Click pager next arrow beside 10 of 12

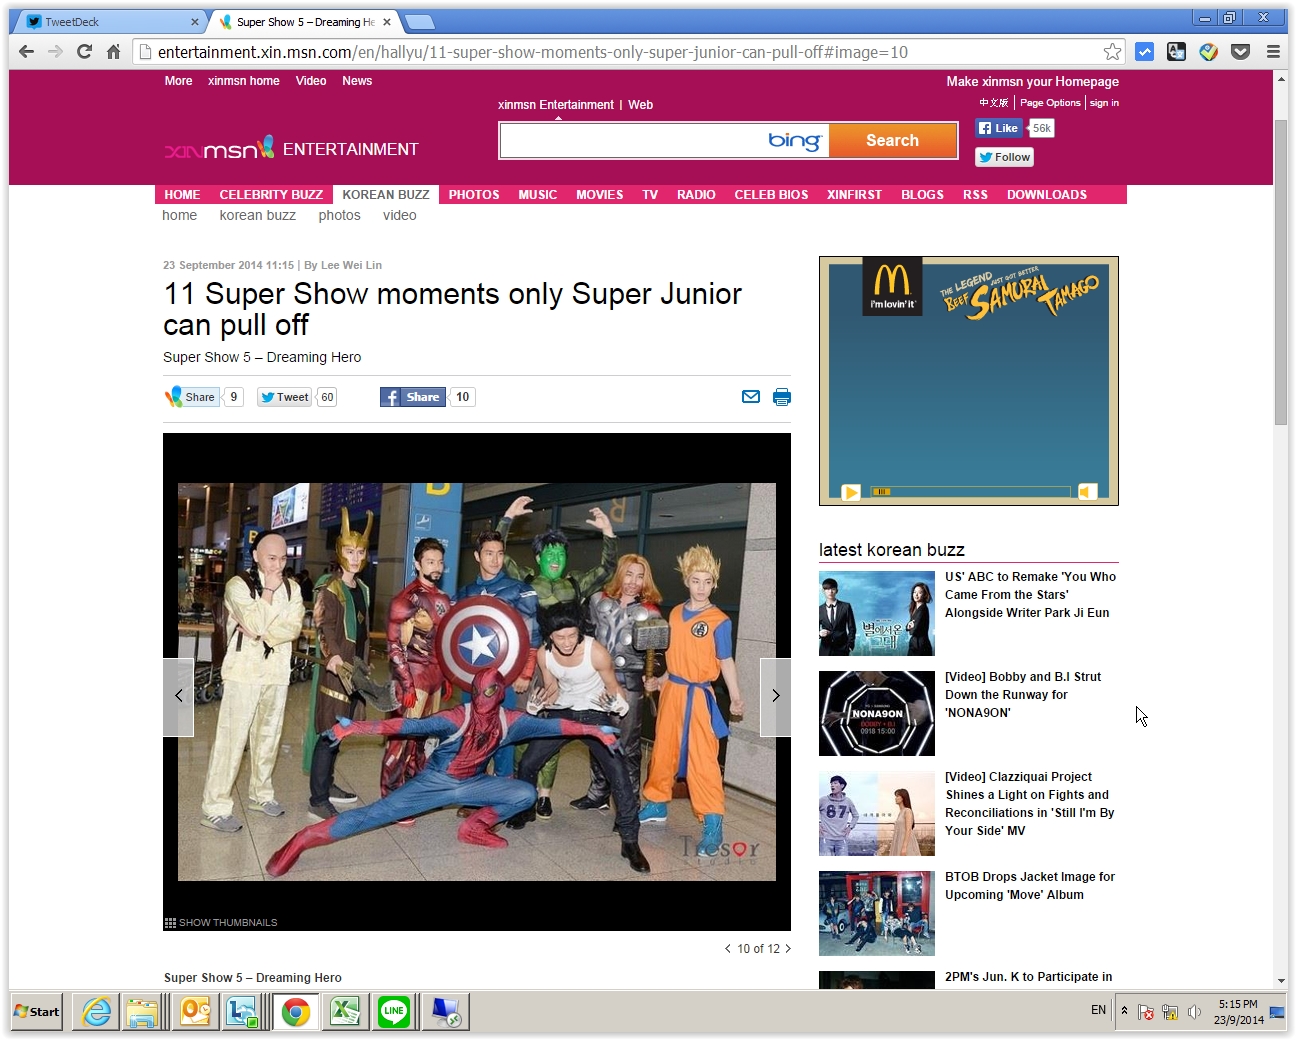pos(788,949)
